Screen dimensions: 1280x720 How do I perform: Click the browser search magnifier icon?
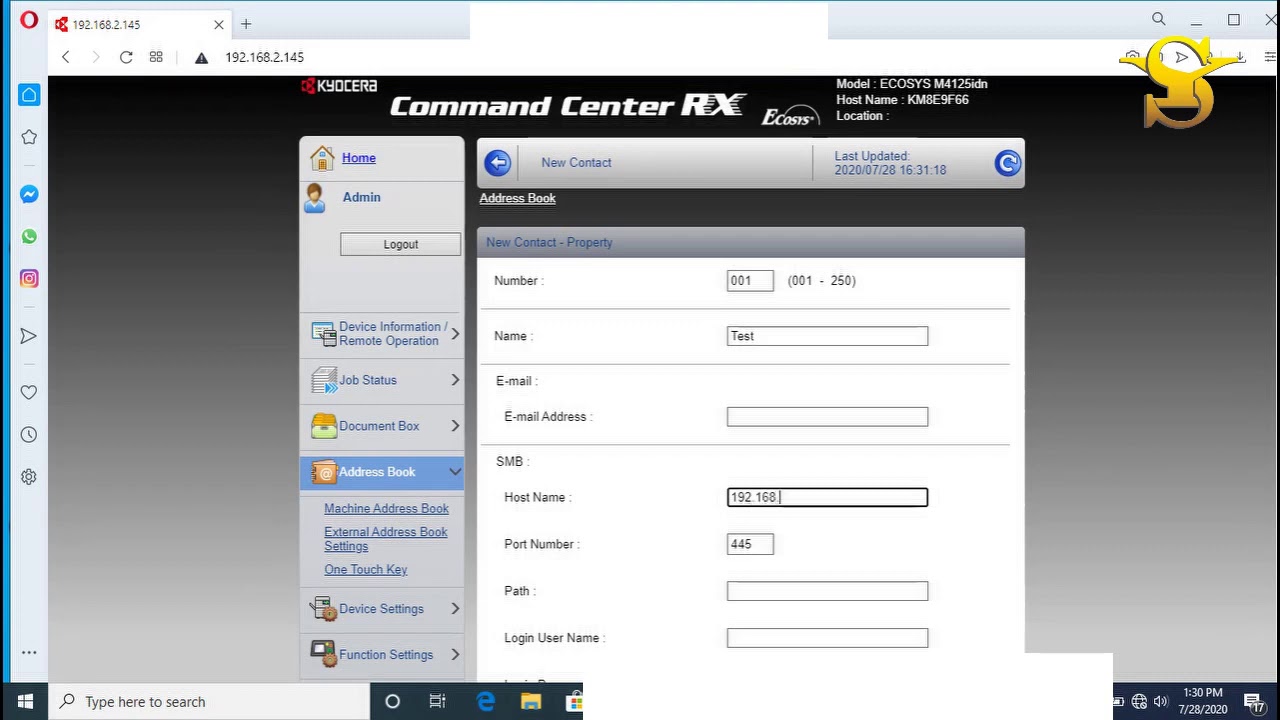(x=1159, y=19)
